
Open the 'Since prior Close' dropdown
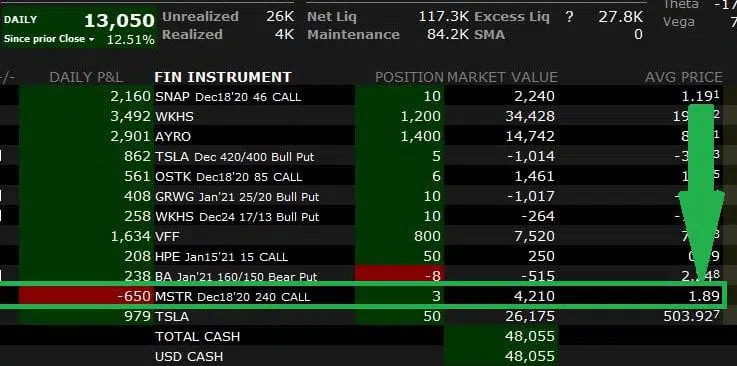[49, 39]
